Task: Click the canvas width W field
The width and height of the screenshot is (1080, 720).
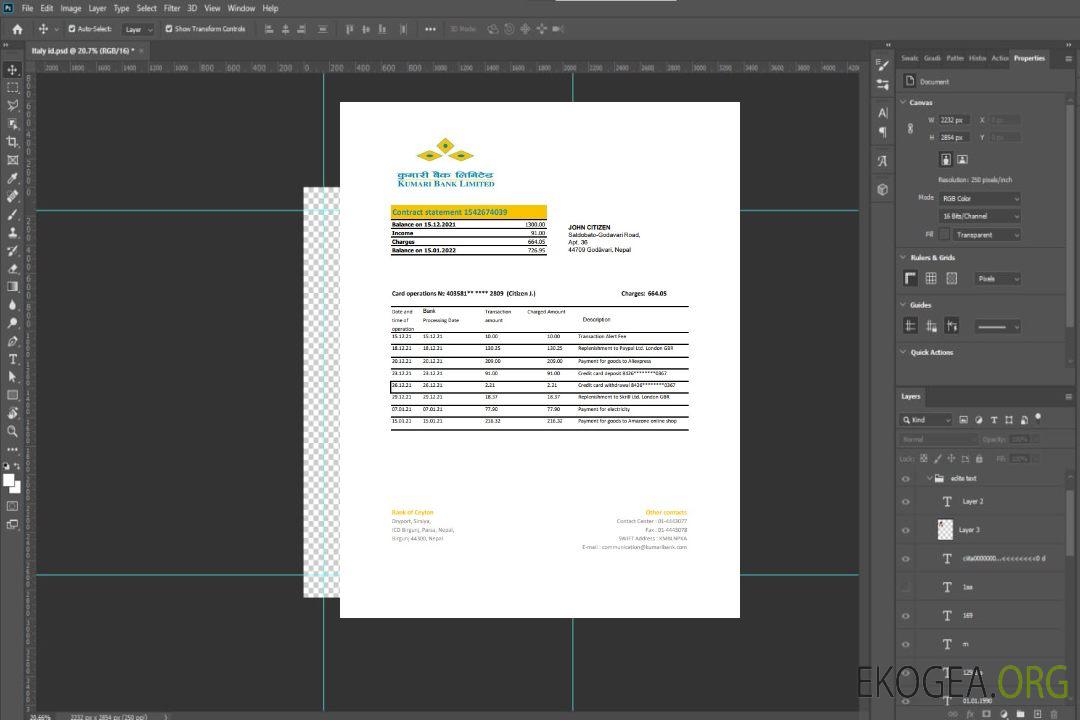Action: click(x=955, y=120)
